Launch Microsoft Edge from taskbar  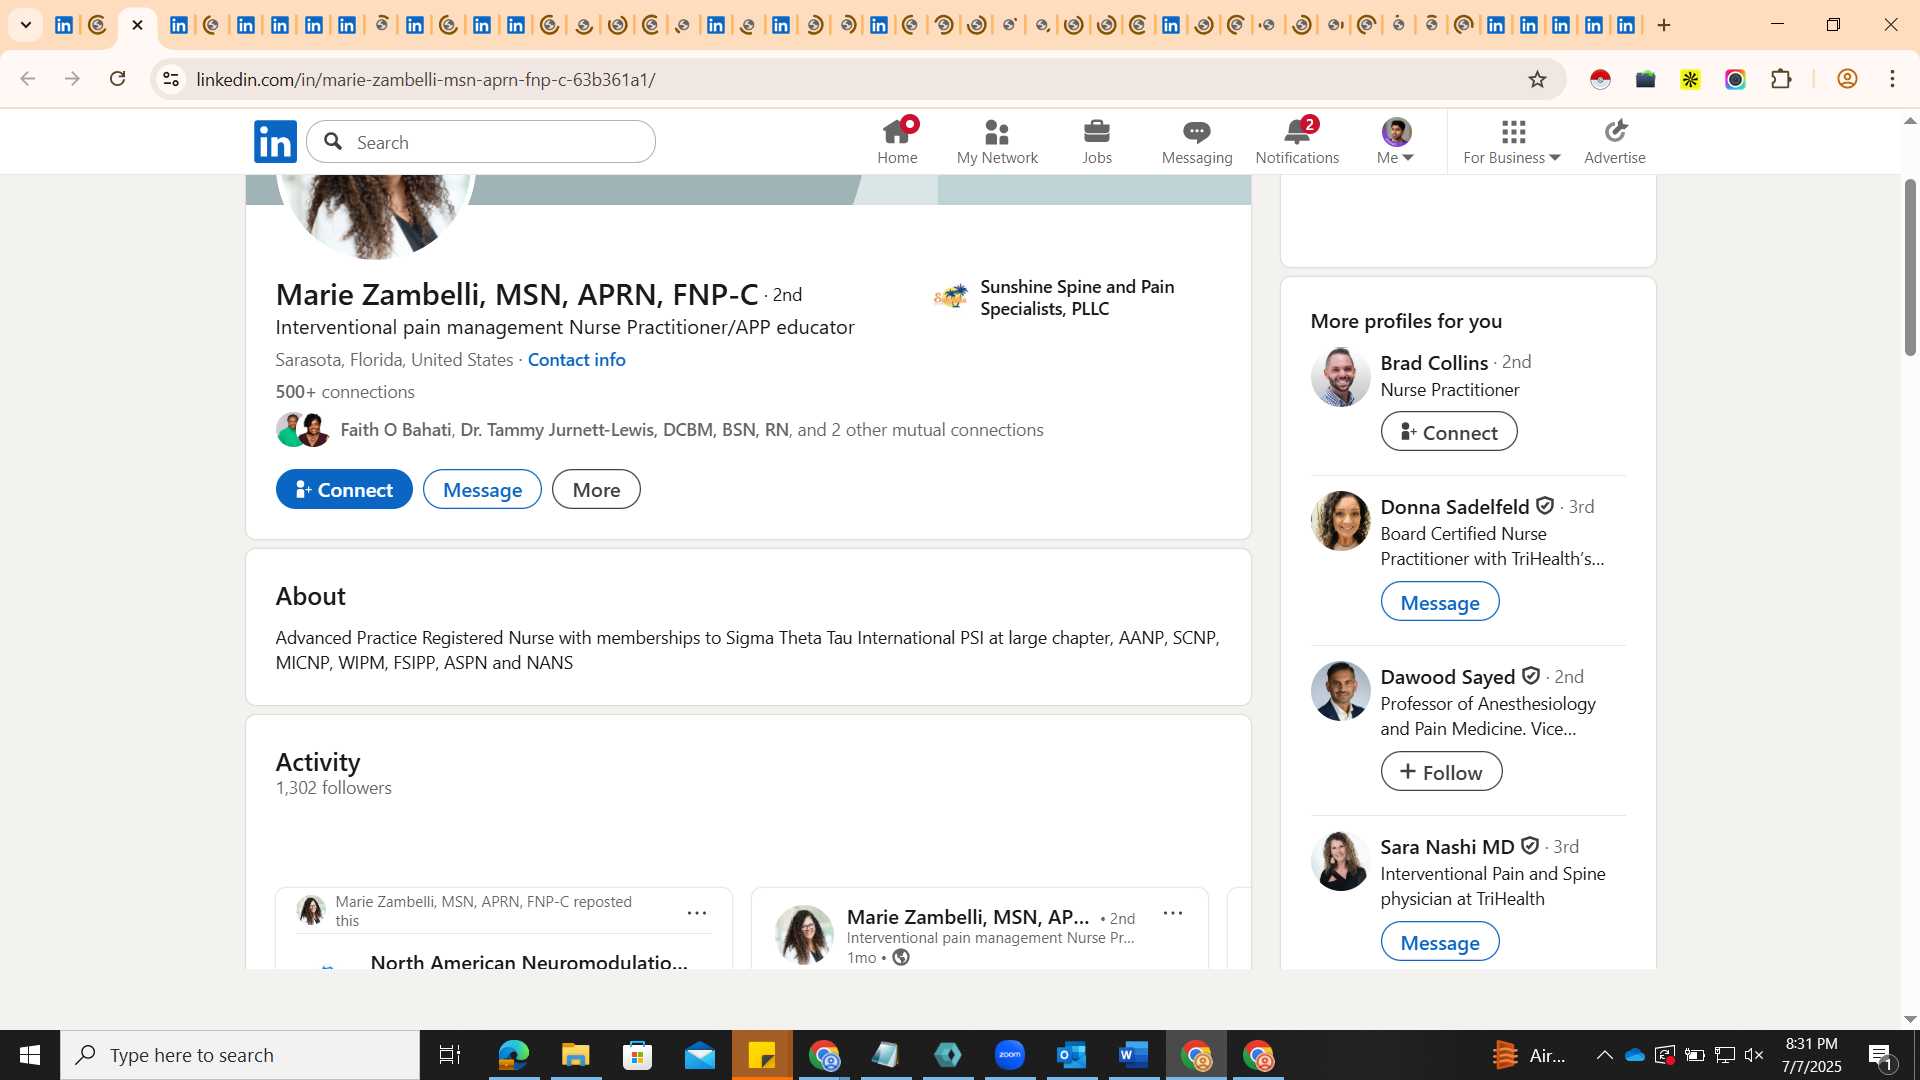point(513,1055)
